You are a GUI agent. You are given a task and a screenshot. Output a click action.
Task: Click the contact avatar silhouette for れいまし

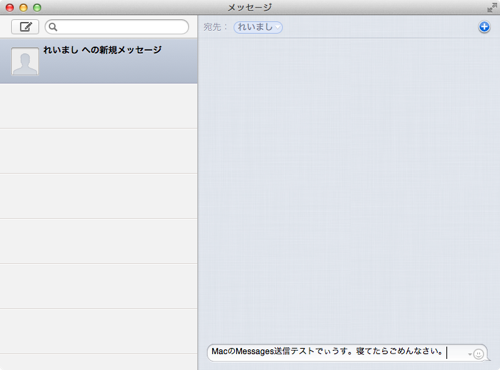coord(25,61)
